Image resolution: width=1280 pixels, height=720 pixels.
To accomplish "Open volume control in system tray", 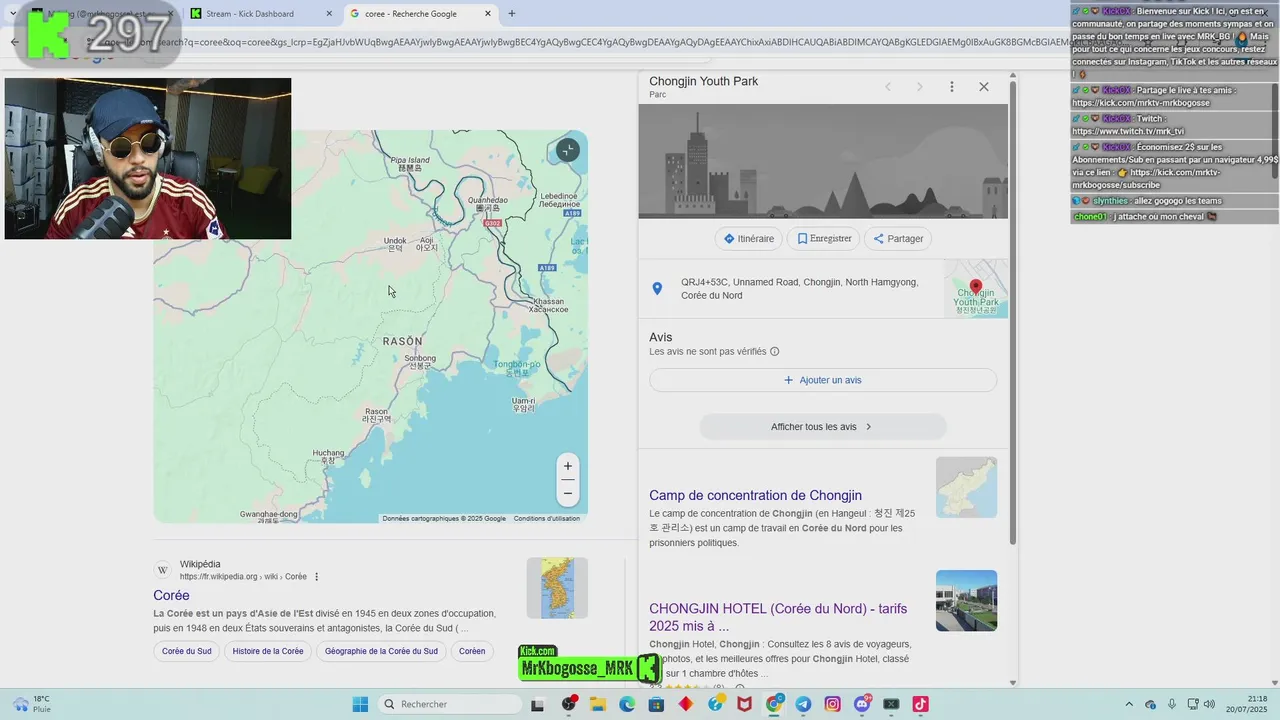I will point(1209,704).
